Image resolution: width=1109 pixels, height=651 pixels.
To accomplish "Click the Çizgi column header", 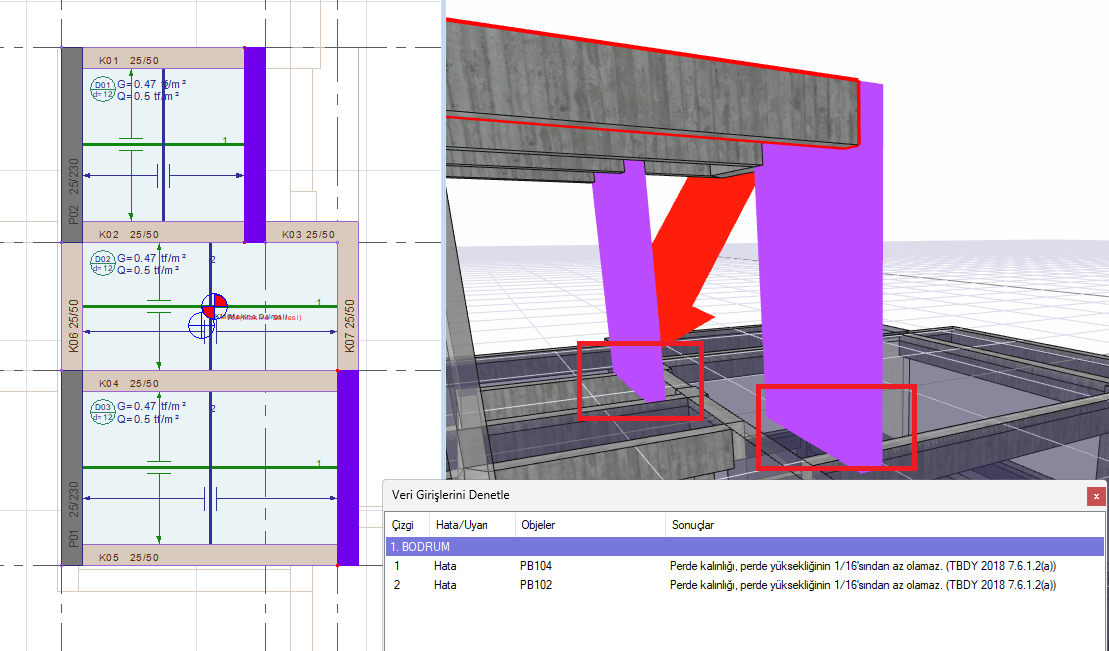I will (404, 525).
